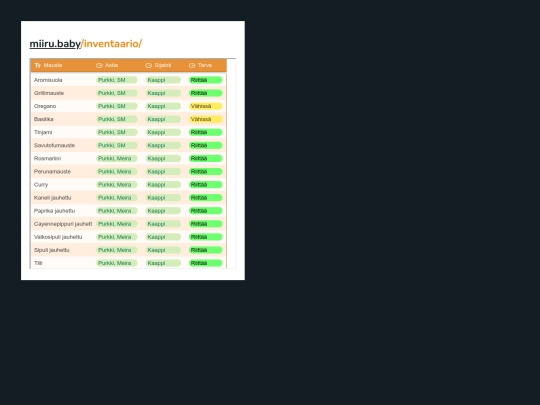The width and height of the screenshot is (540, 405).
Task: Select the Valkosipuli jauhettu row name
Action: pos(58,237)
